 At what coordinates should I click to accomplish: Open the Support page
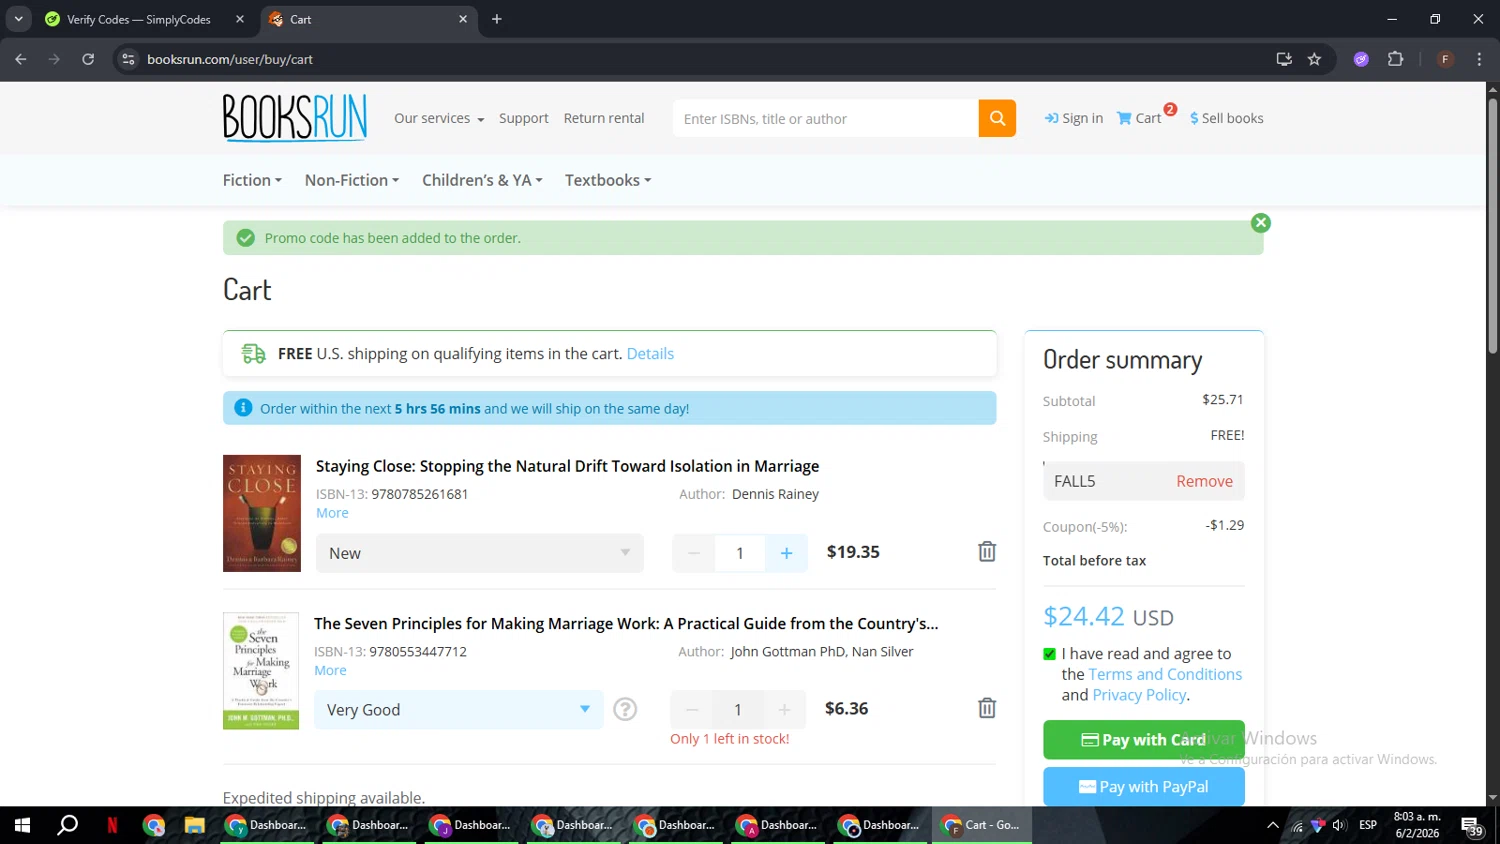click(x=524, y=118)
